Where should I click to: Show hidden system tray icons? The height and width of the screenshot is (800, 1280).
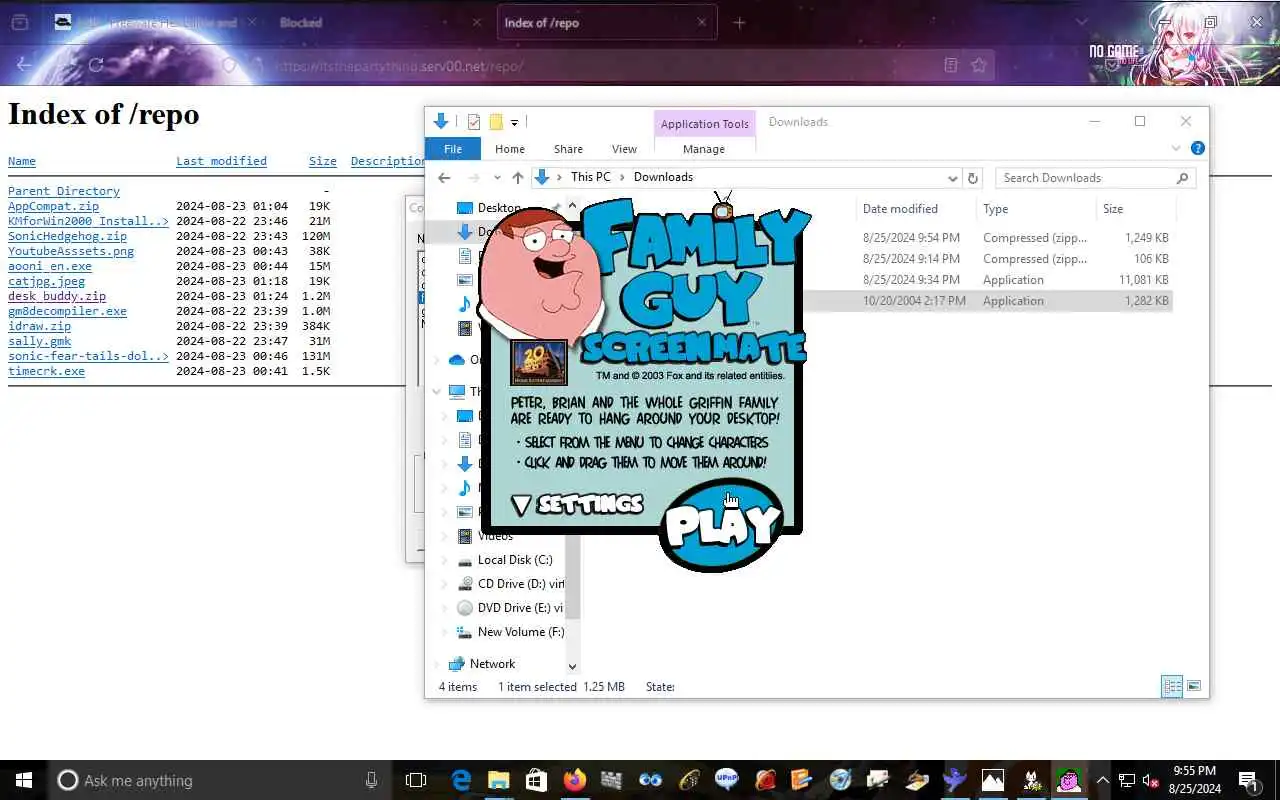pyautogui.click(x=1102, y=780)
